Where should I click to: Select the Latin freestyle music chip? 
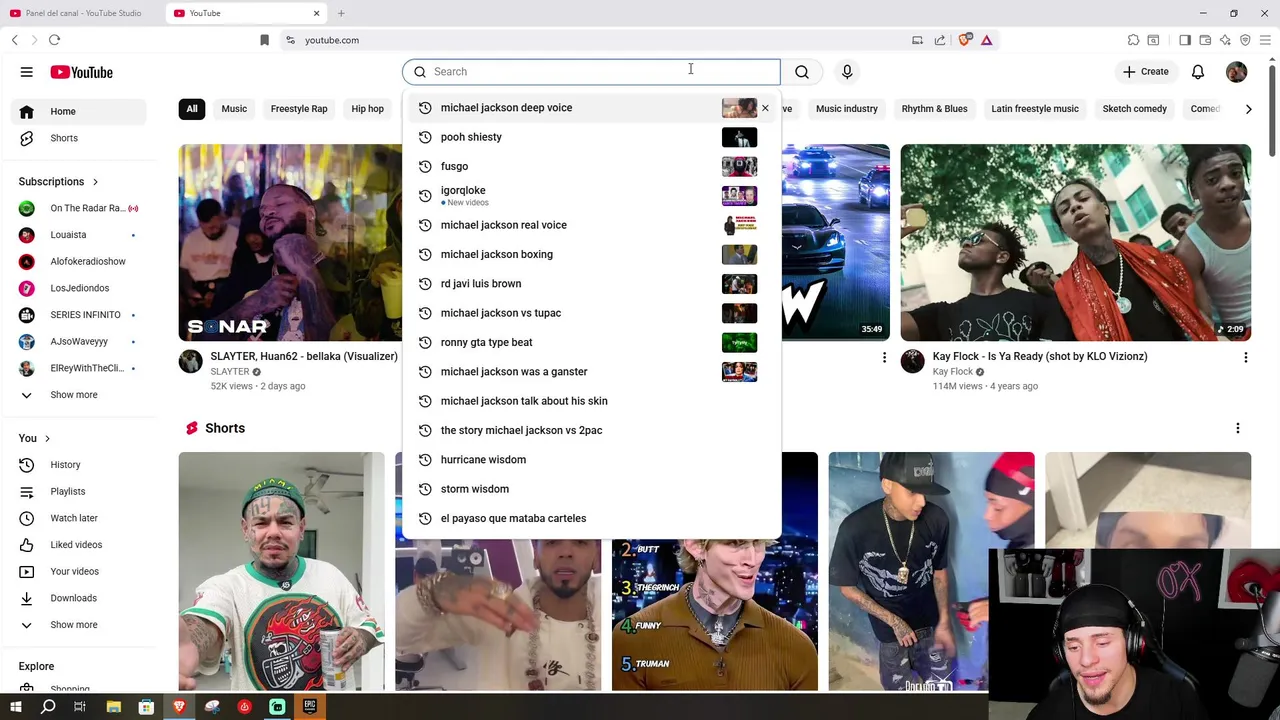point(1035,109)
